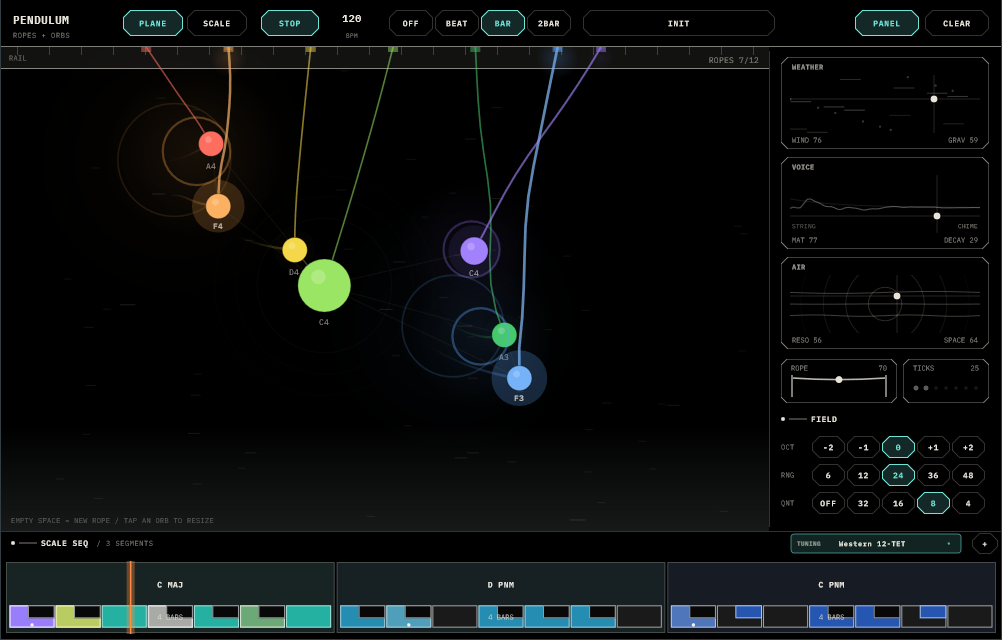Click the empty last cell in D PNM
The image size is (1002, 640).
(639, 617)
